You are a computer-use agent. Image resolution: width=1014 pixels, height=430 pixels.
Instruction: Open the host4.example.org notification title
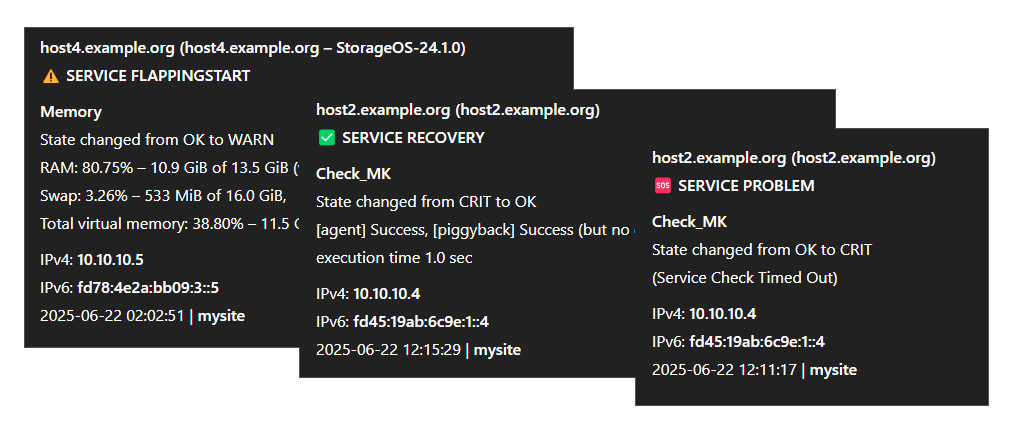coord(253,48)
